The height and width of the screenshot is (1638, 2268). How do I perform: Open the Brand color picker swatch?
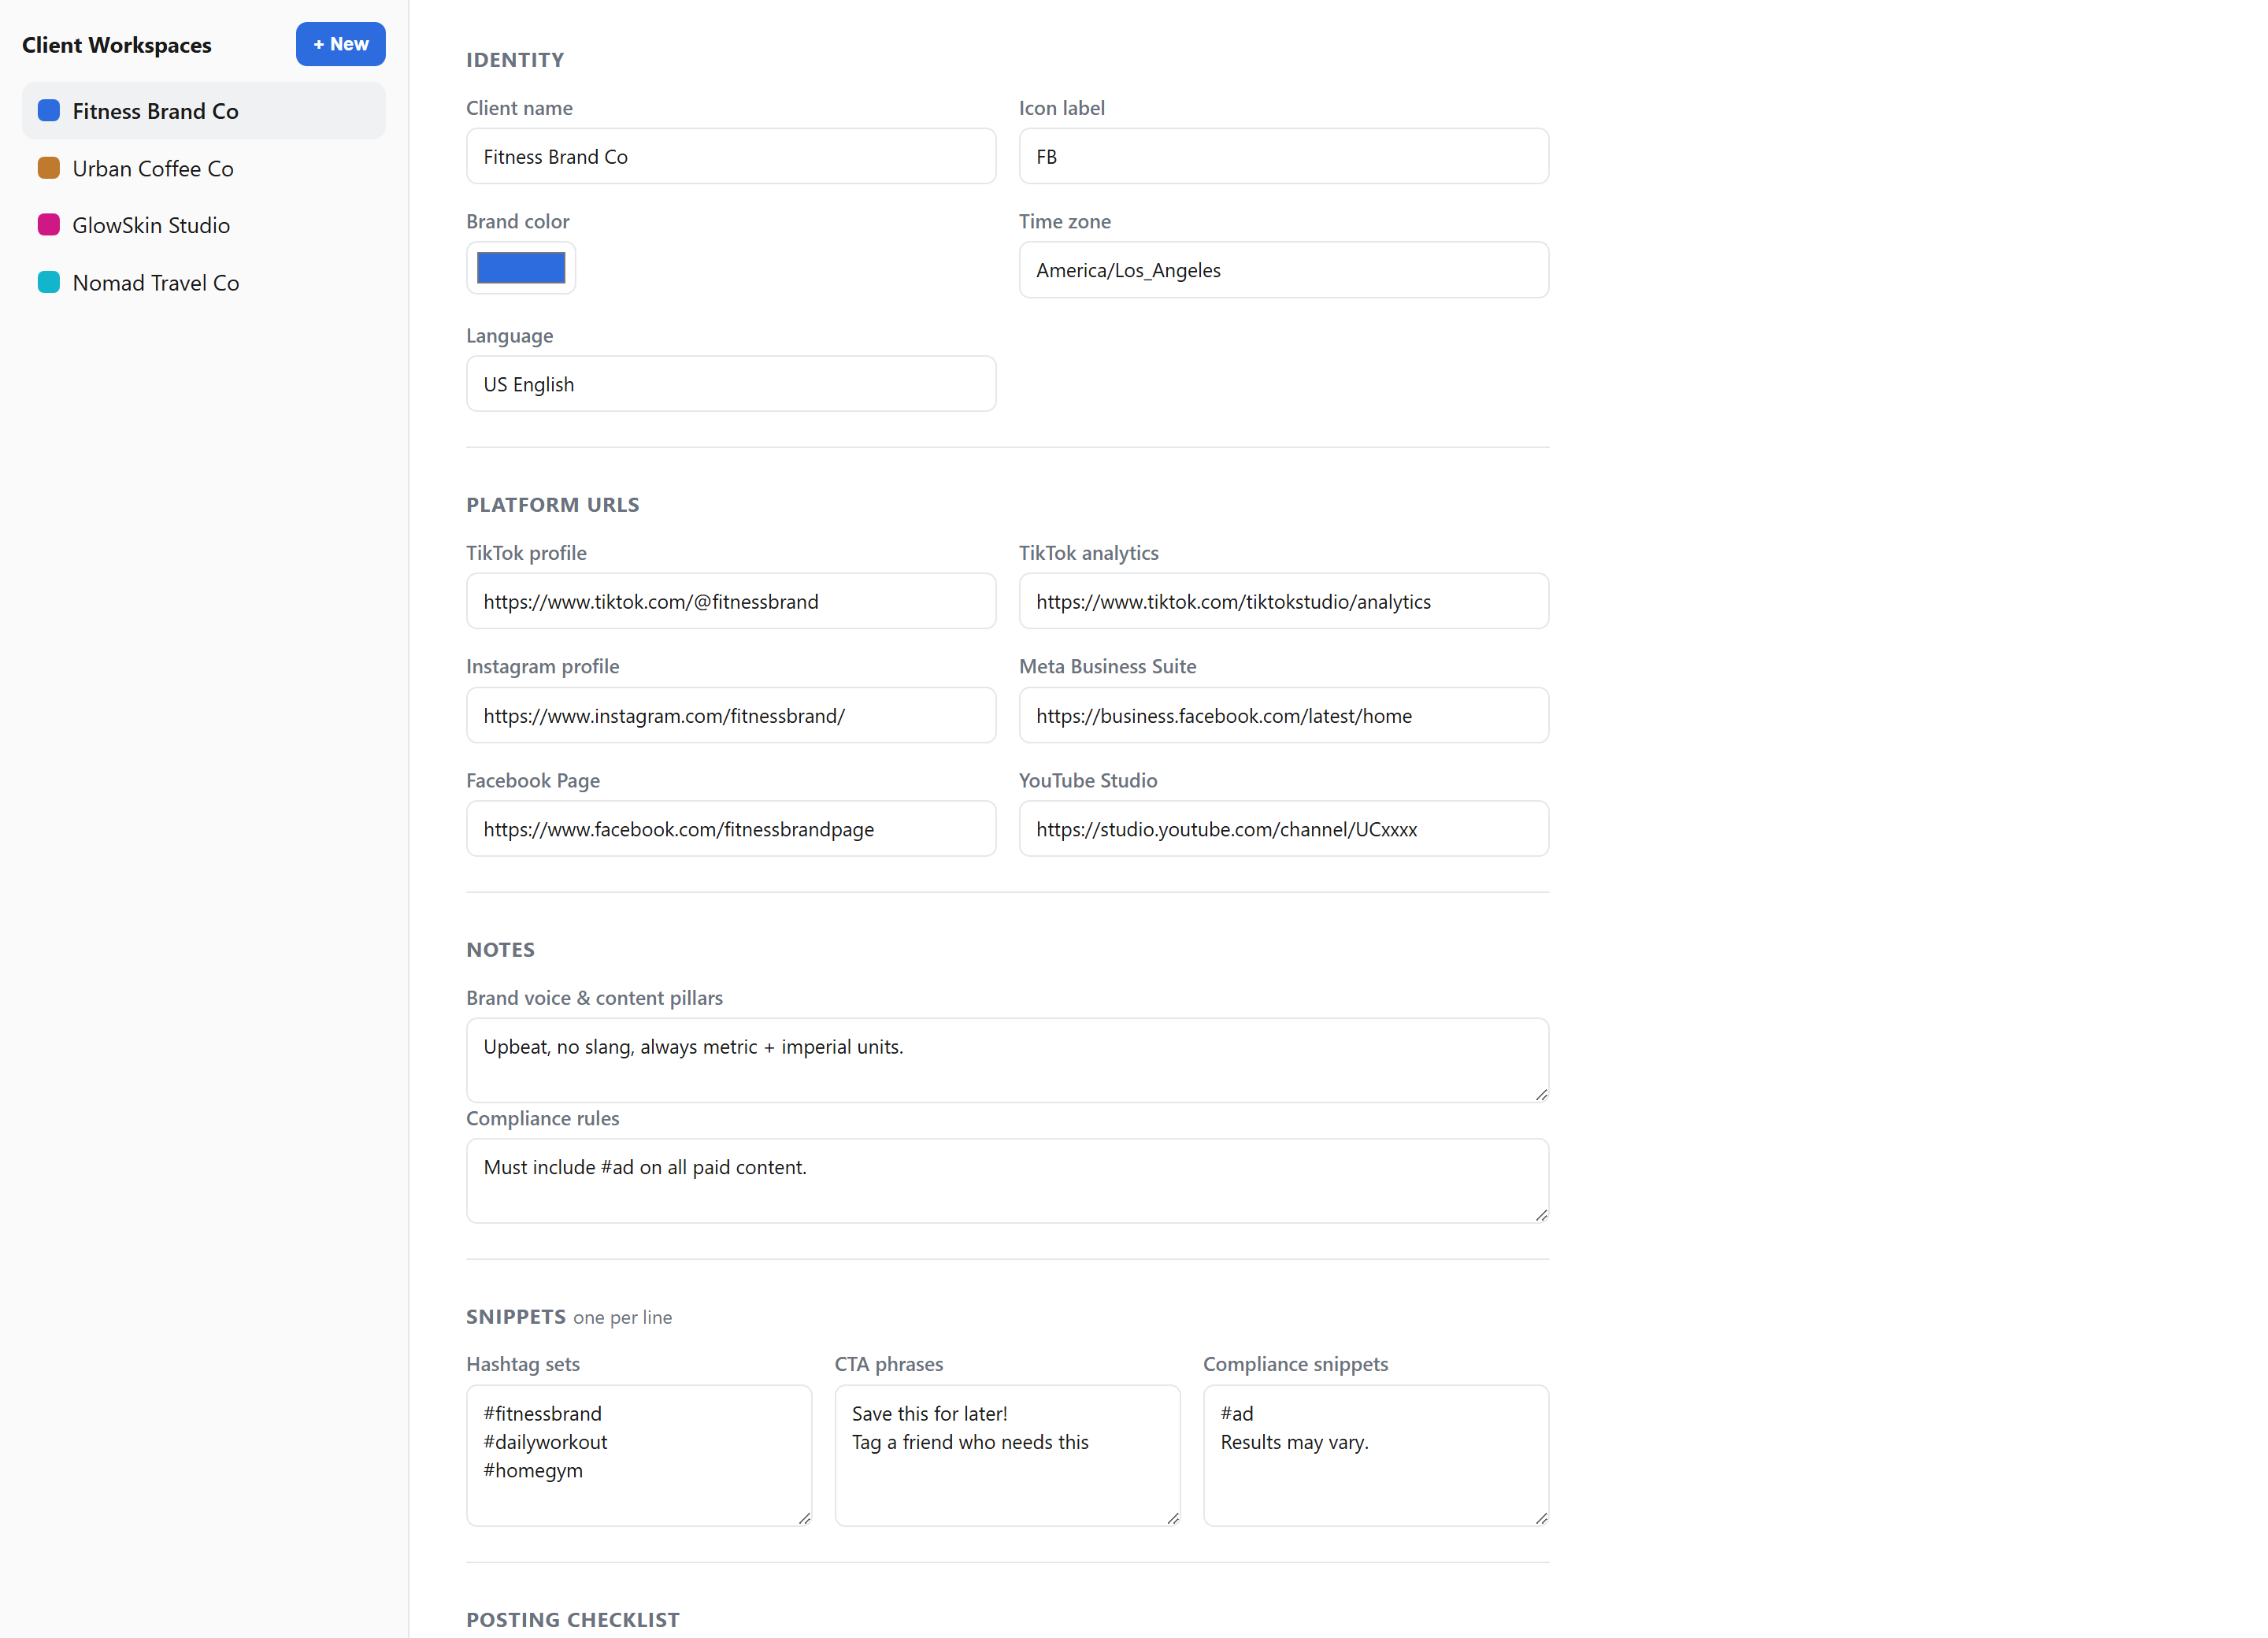point(521,268)
